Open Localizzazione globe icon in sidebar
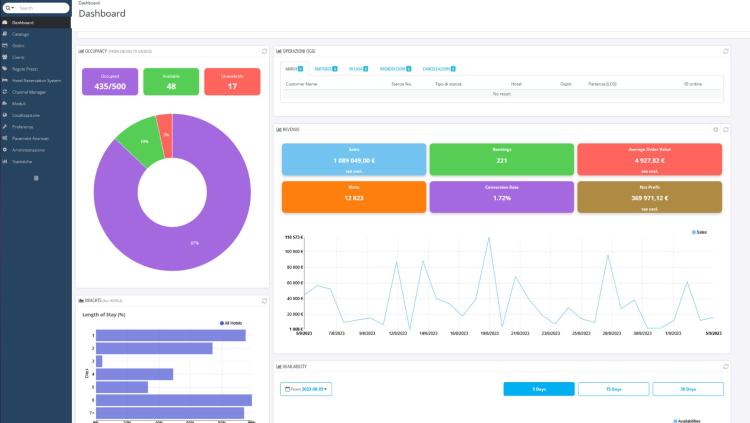The width and height of the screenshot is (750, 423). 5,115
